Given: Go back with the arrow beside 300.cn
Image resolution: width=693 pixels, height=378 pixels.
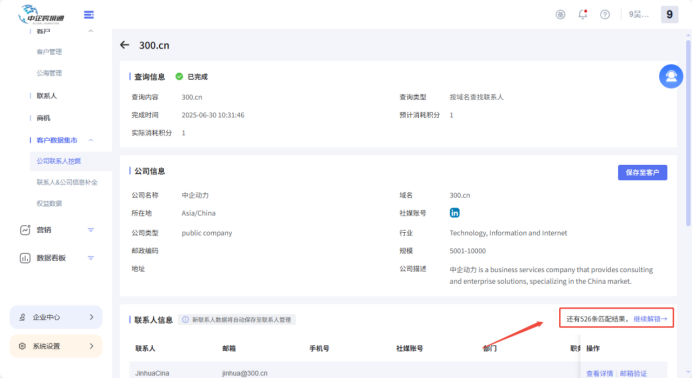Looking at the screenshot, I should pyautogui.click(x=125, y=45).
